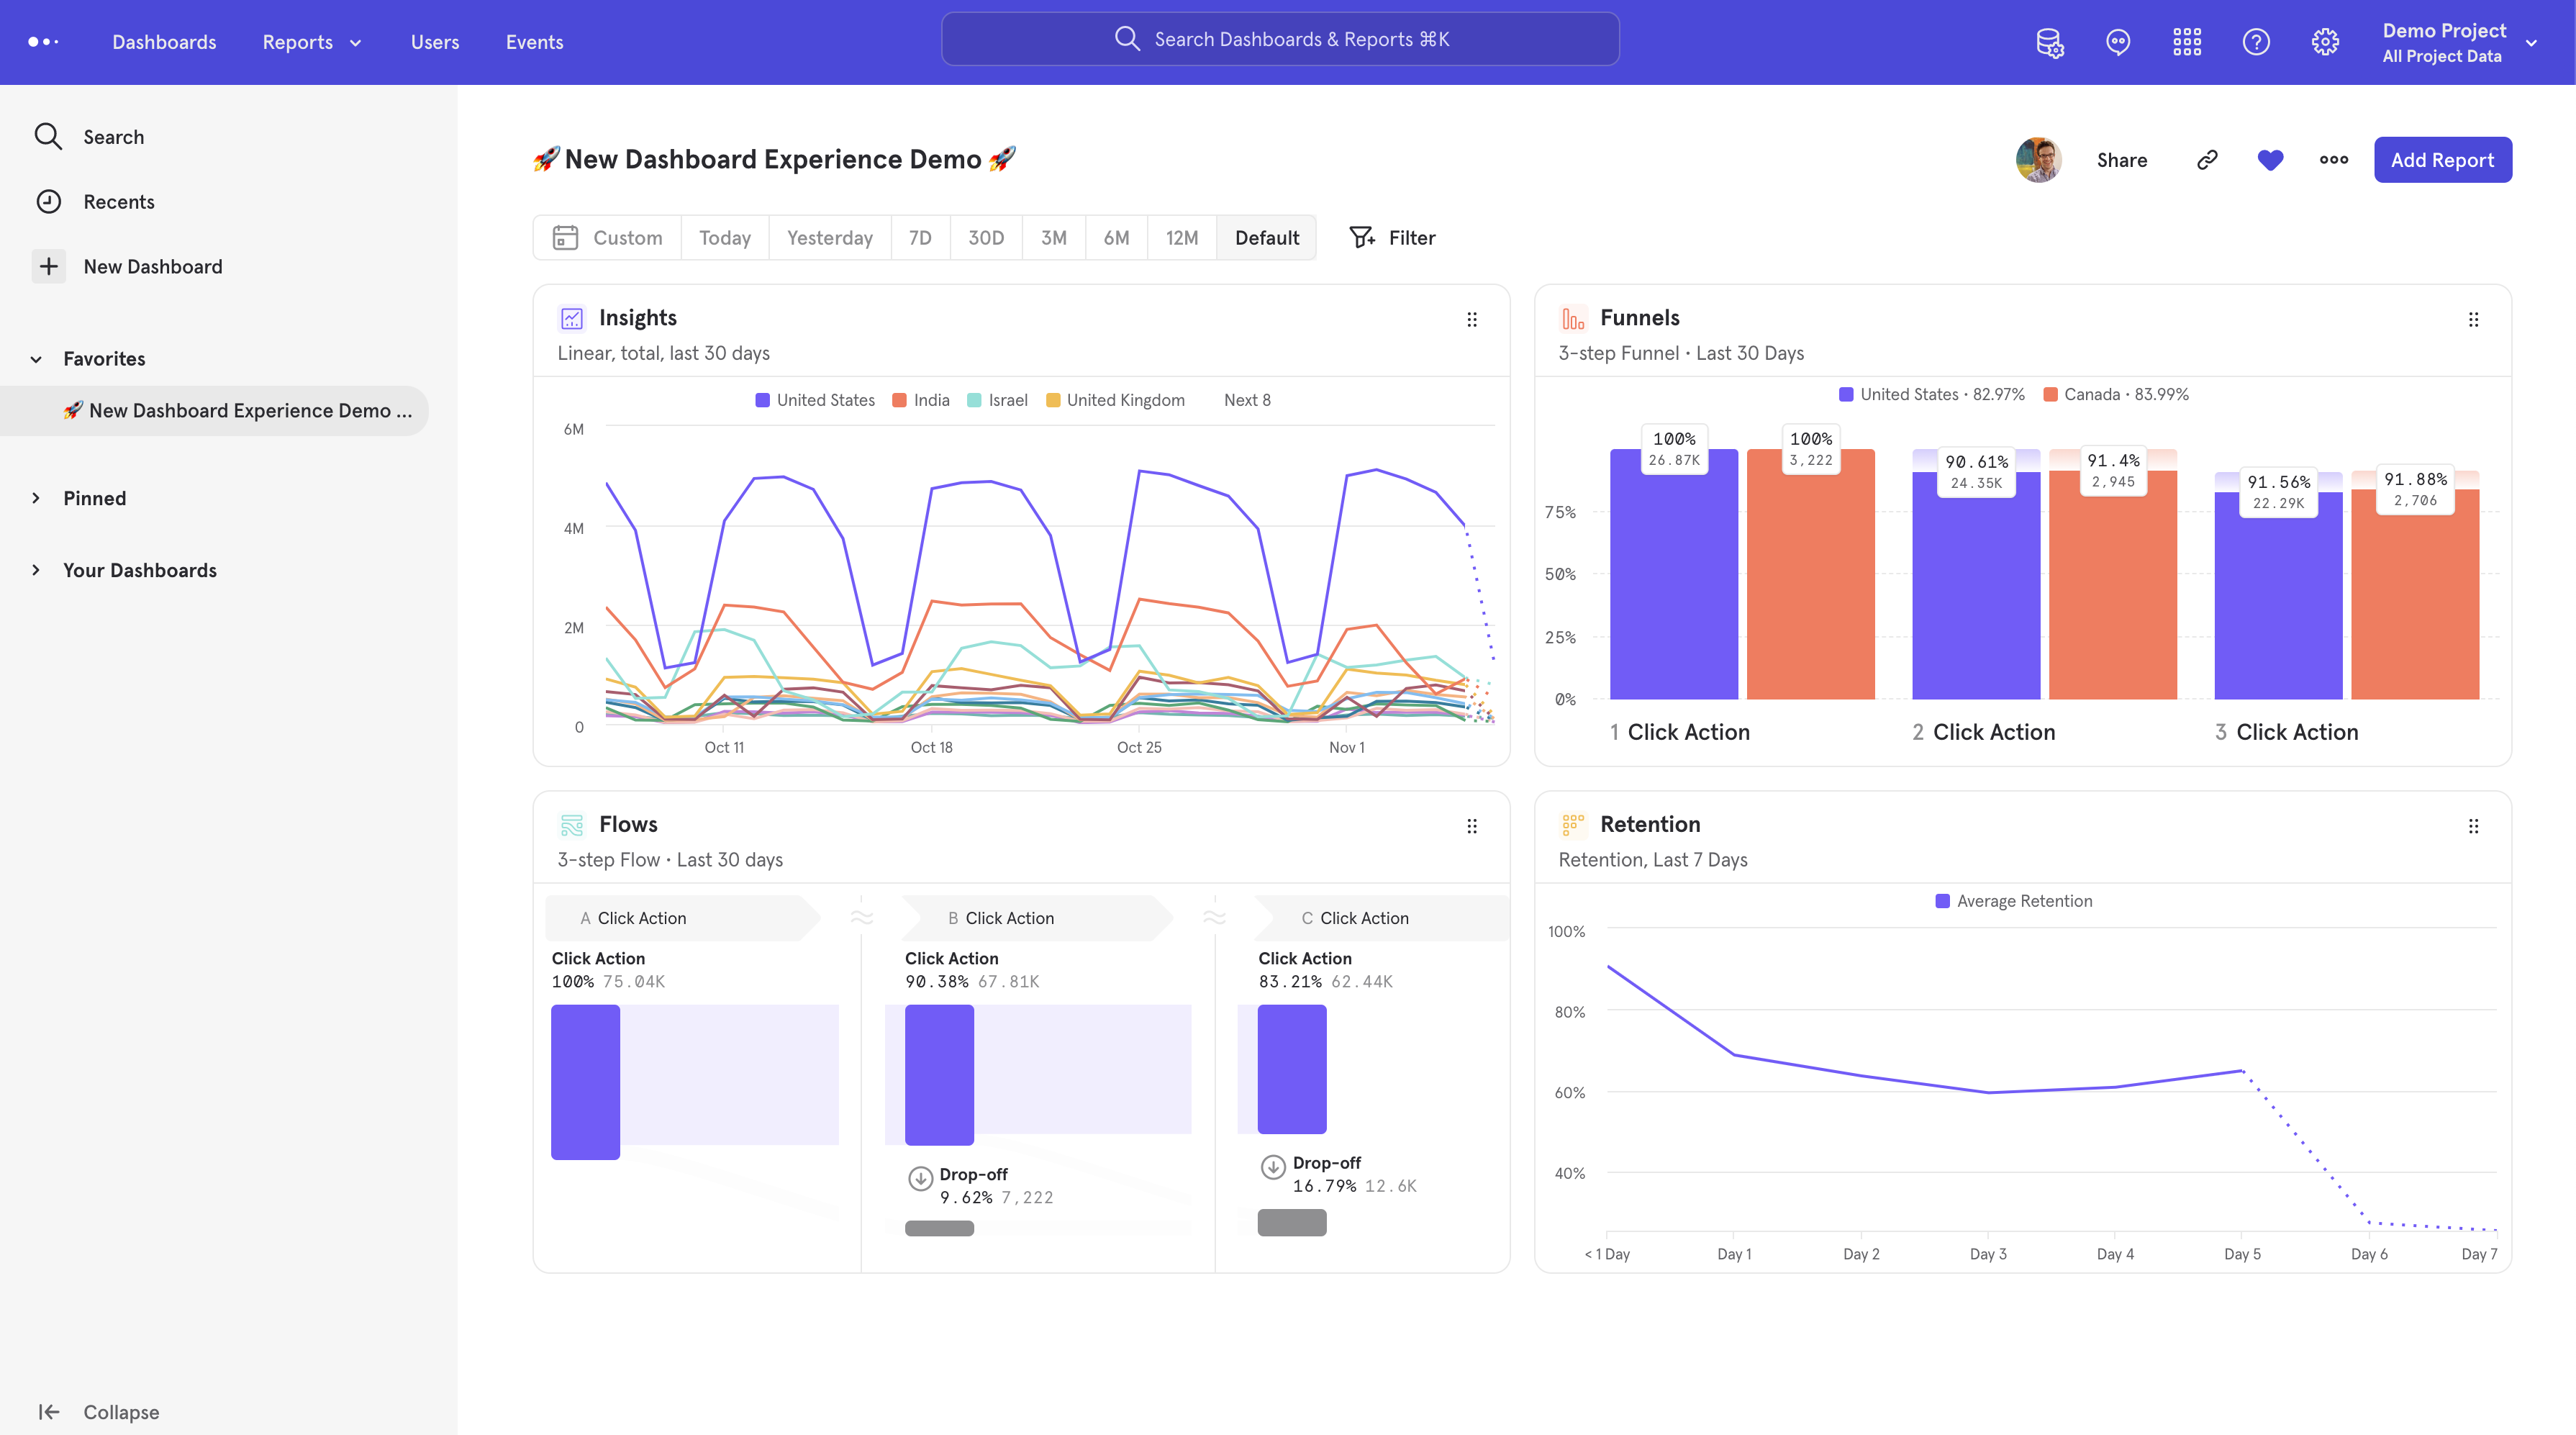The height and width of the screenshot is (1435, 2576).
Task: Click the user avatar photo
Action: click(2039, 160)
